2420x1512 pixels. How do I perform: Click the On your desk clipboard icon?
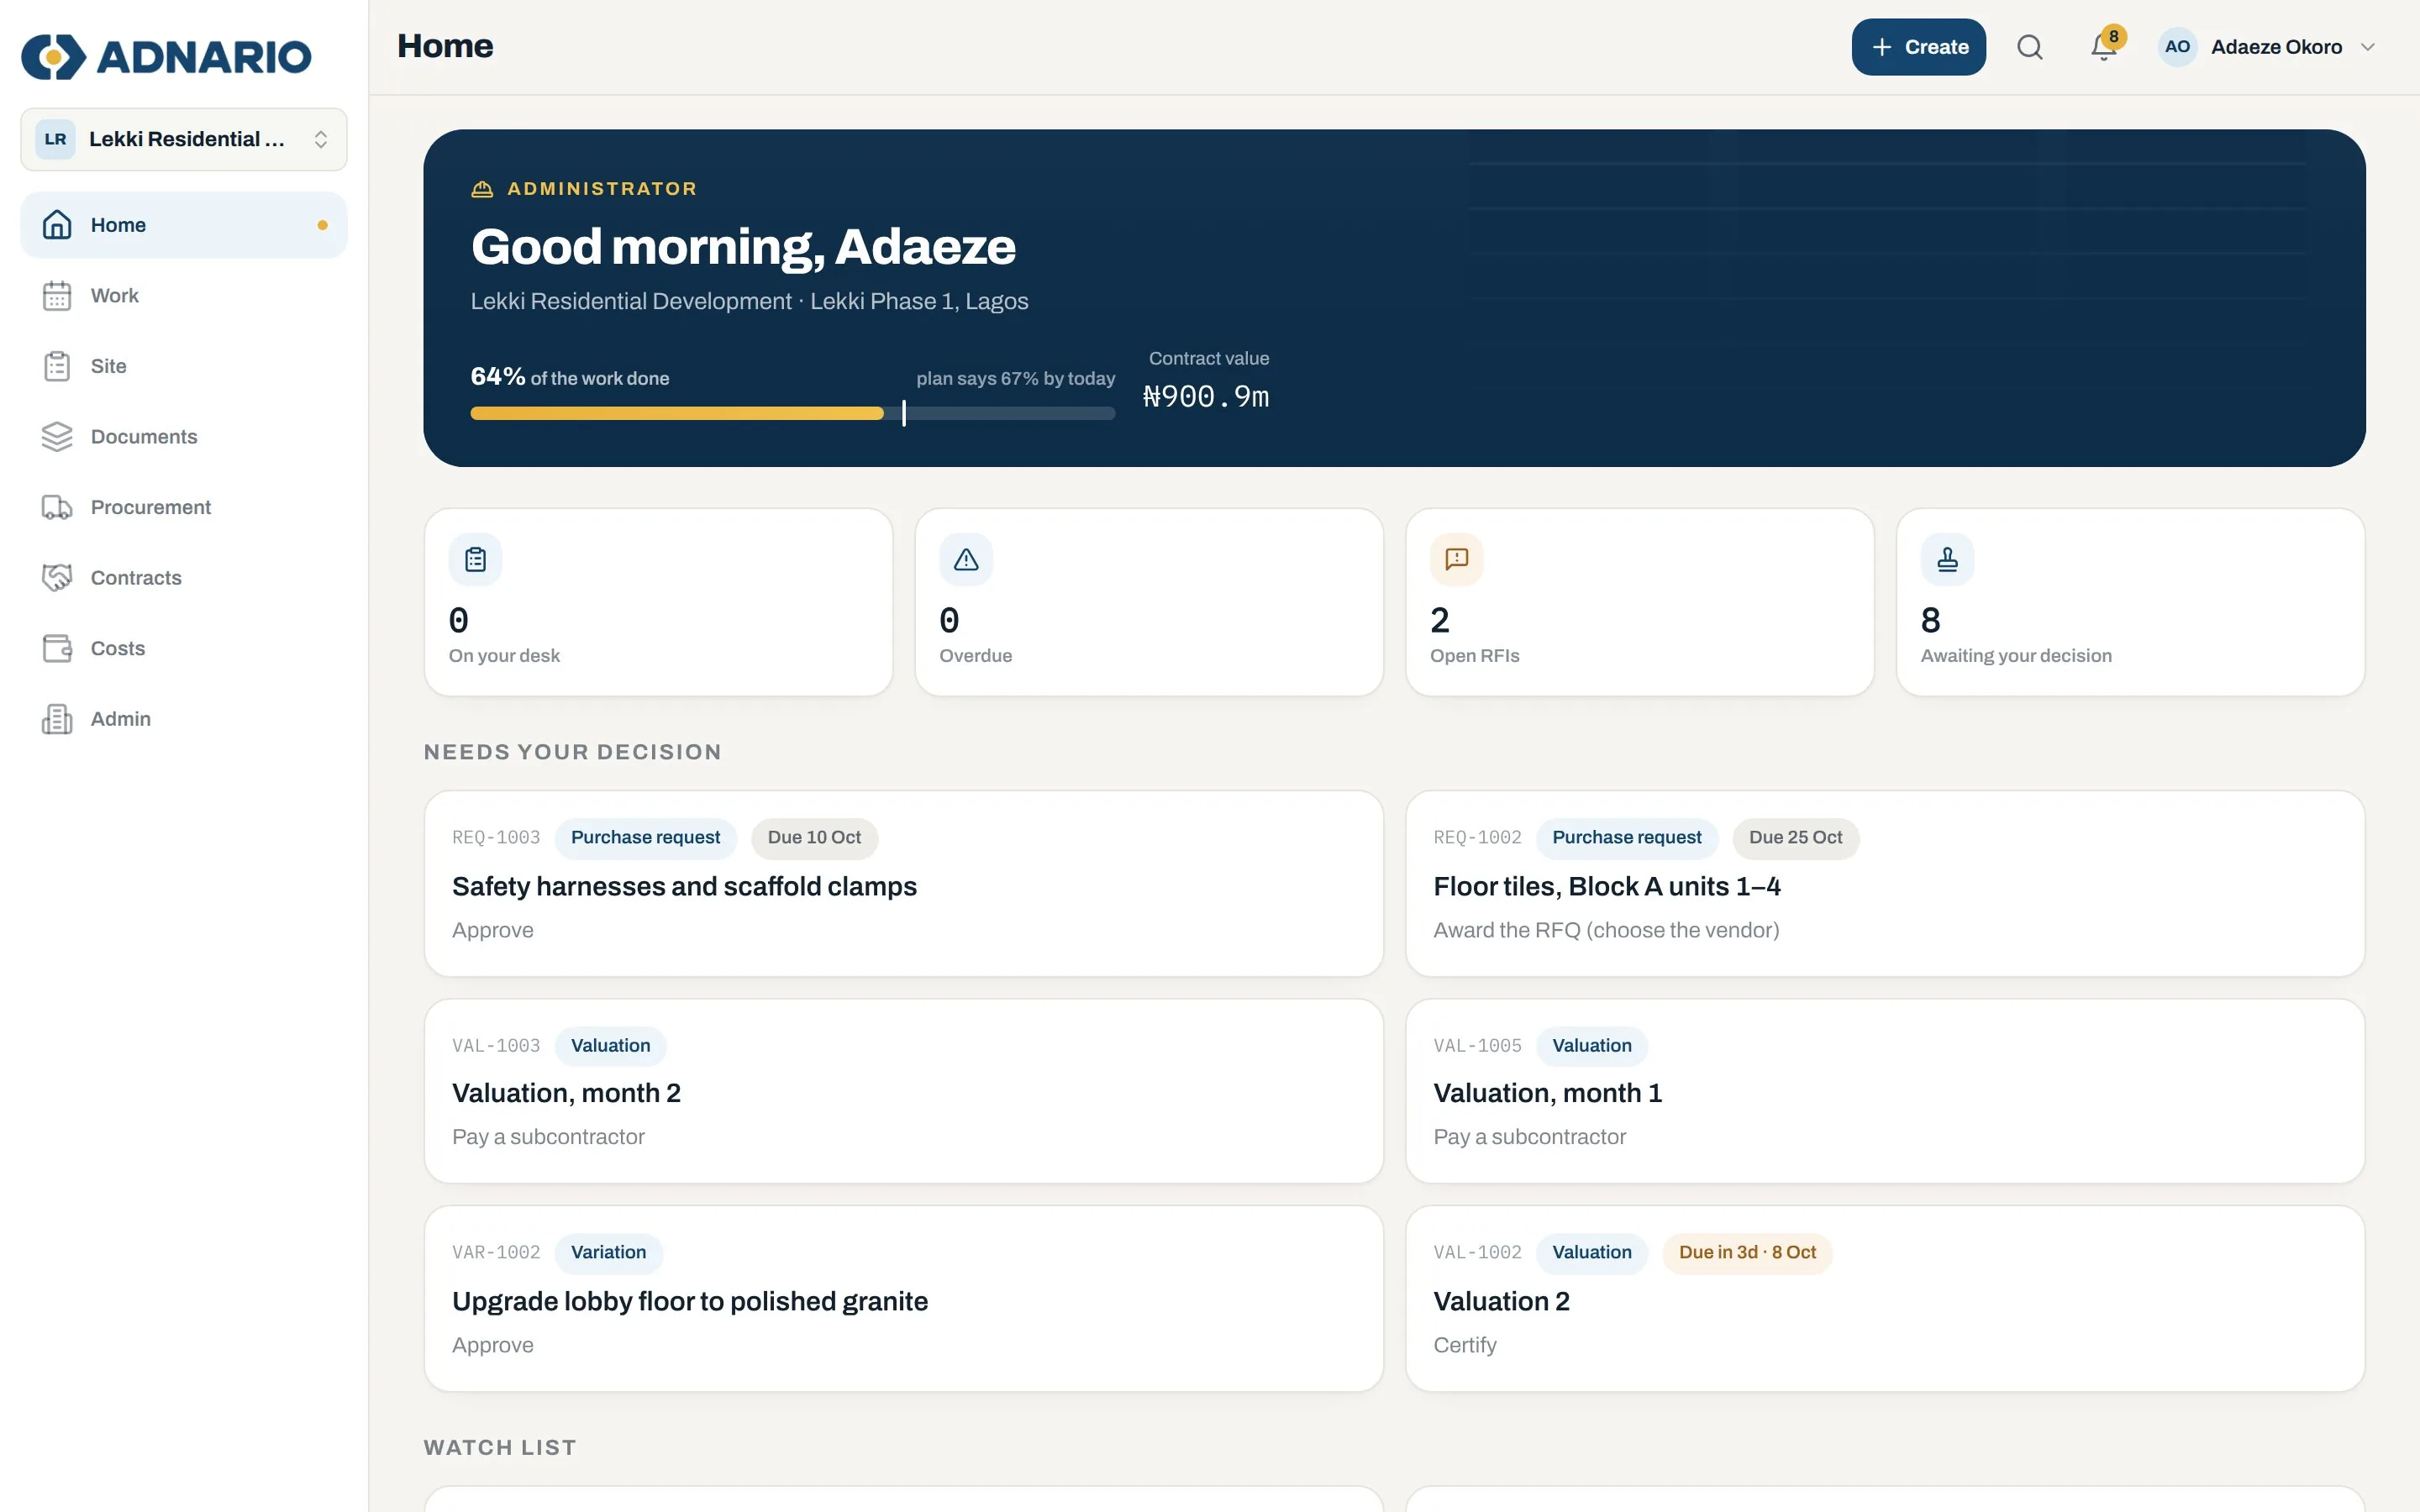click(475, 559)
